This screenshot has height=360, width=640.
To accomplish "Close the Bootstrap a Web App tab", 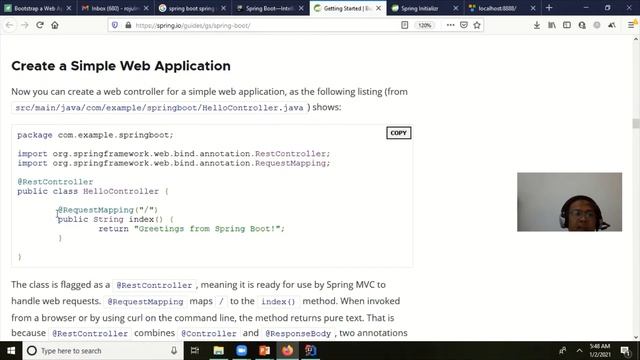I will pyautogui.click(x=69, y=8).
